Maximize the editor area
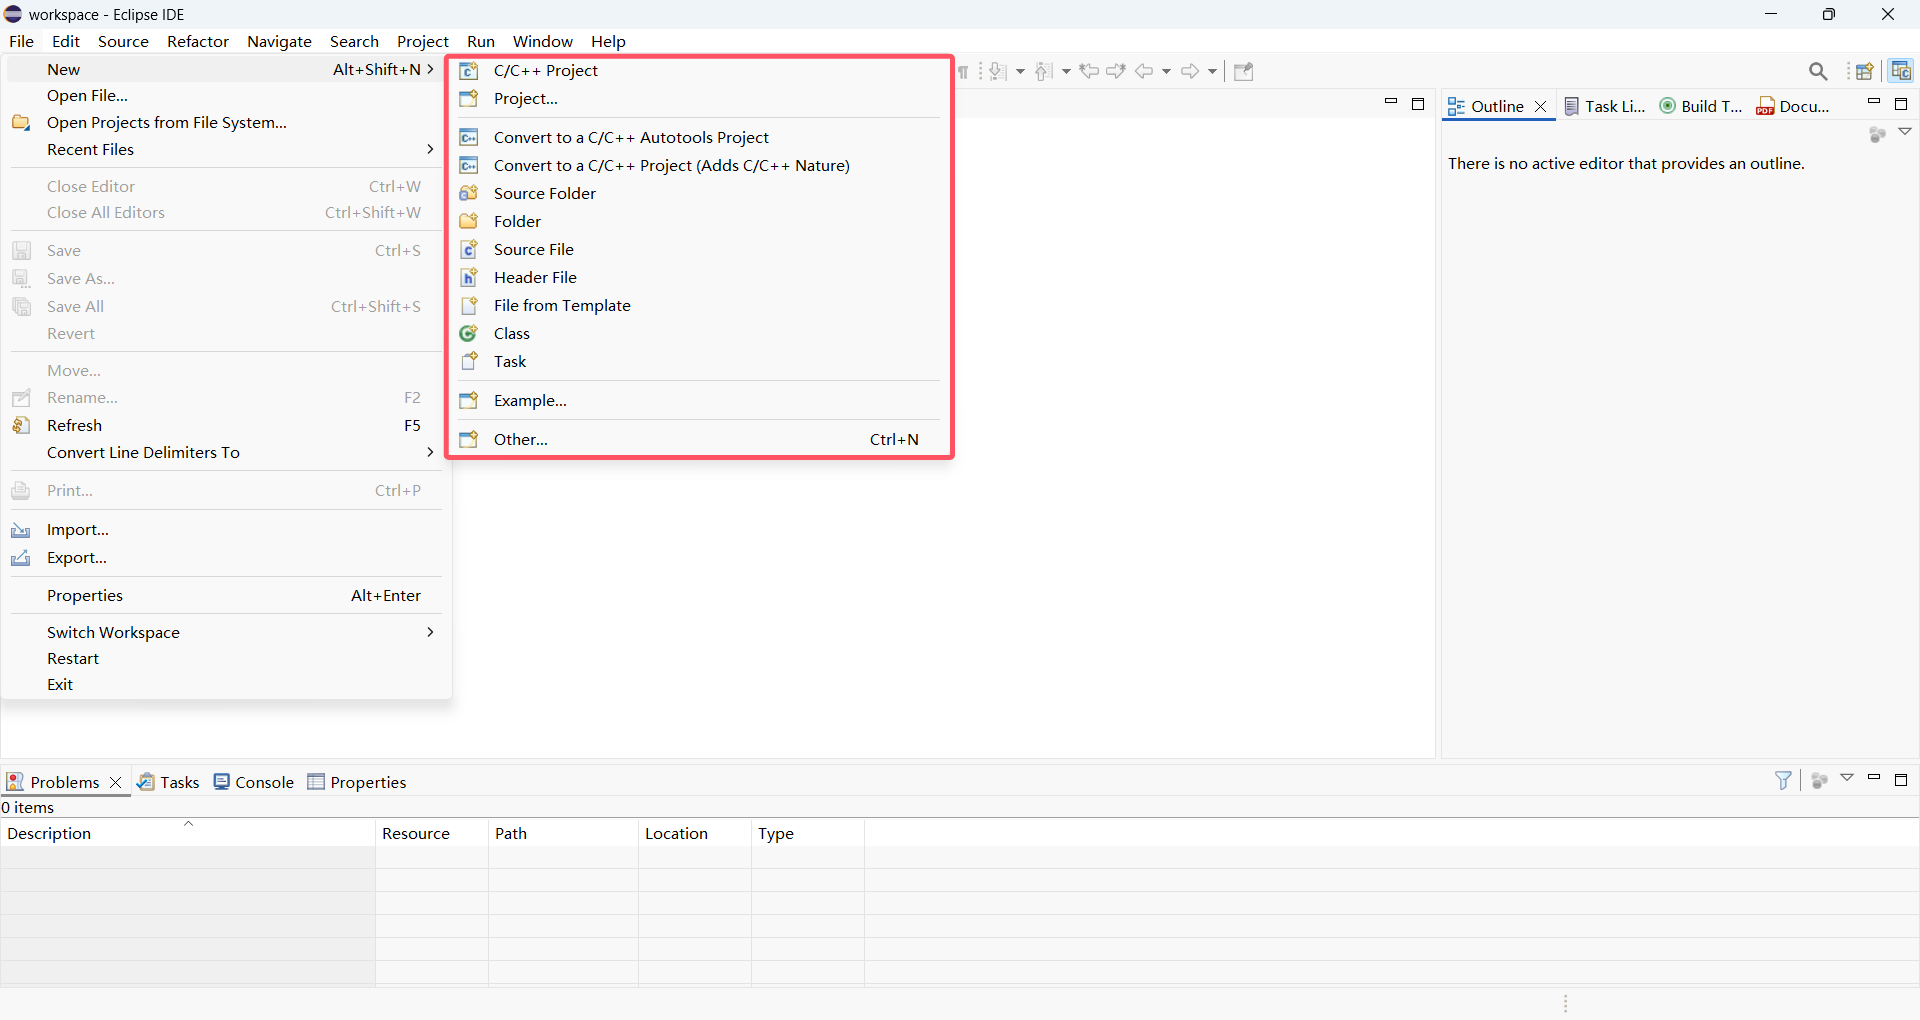This screenshot has height=1020, width=1920. point(1418,104)
